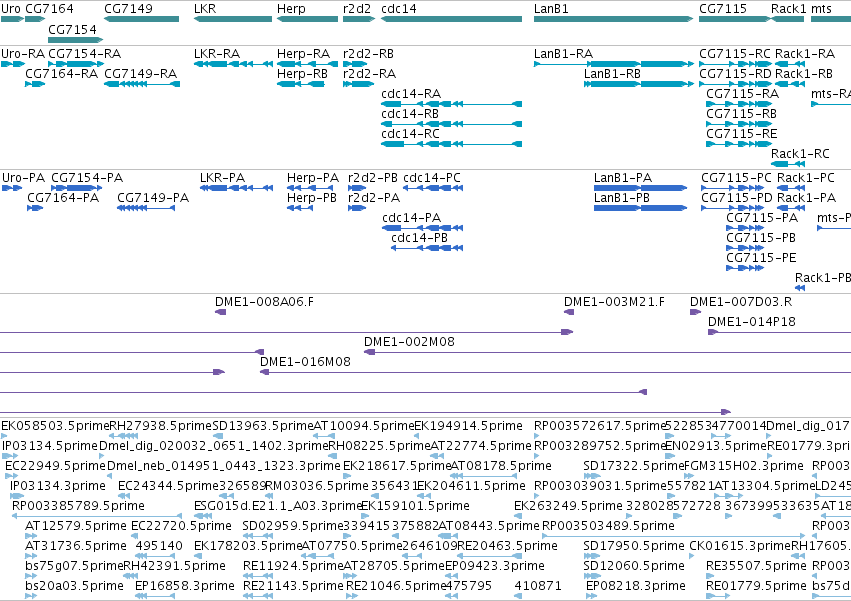
Task: Open the Rack1-RC transcript label
Action: pos(800,154)
